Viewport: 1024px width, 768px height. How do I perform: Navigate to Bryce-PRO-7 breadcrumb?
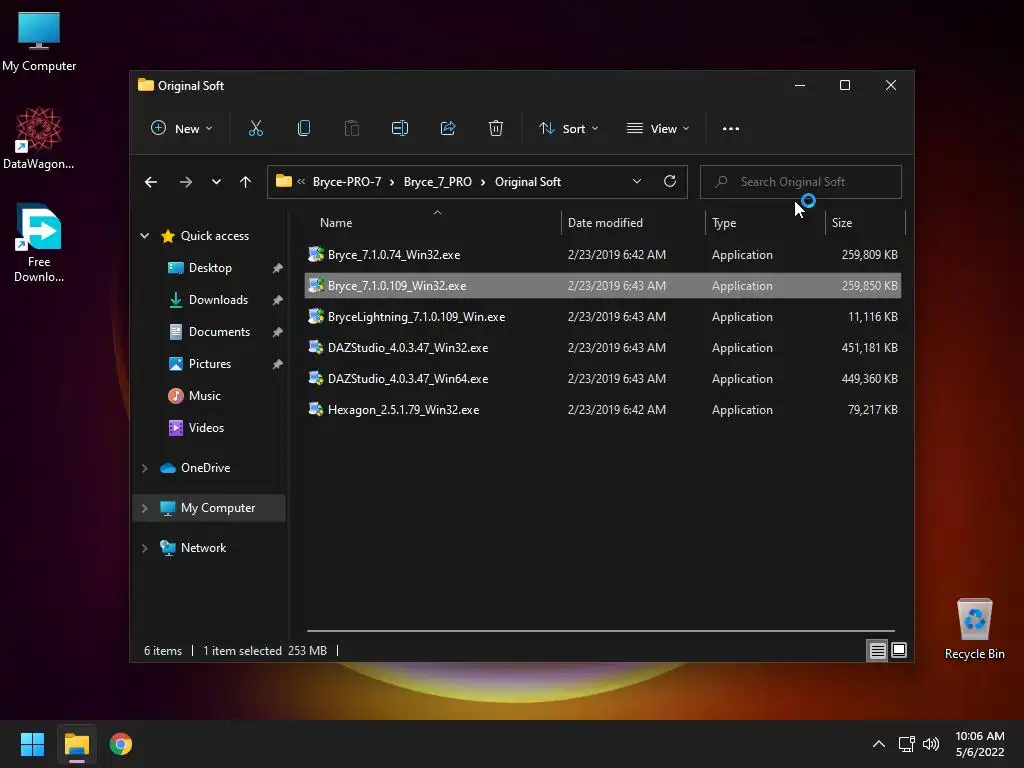pos(347,182)
